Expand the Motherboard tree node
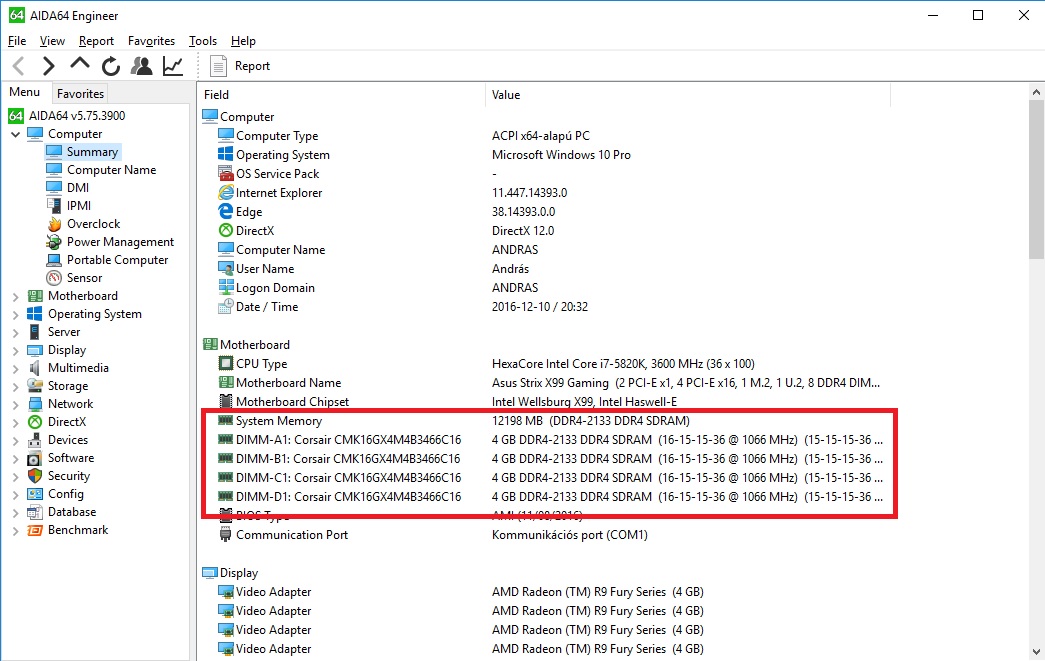1045x661 pixels. click(x=15, y=297)
